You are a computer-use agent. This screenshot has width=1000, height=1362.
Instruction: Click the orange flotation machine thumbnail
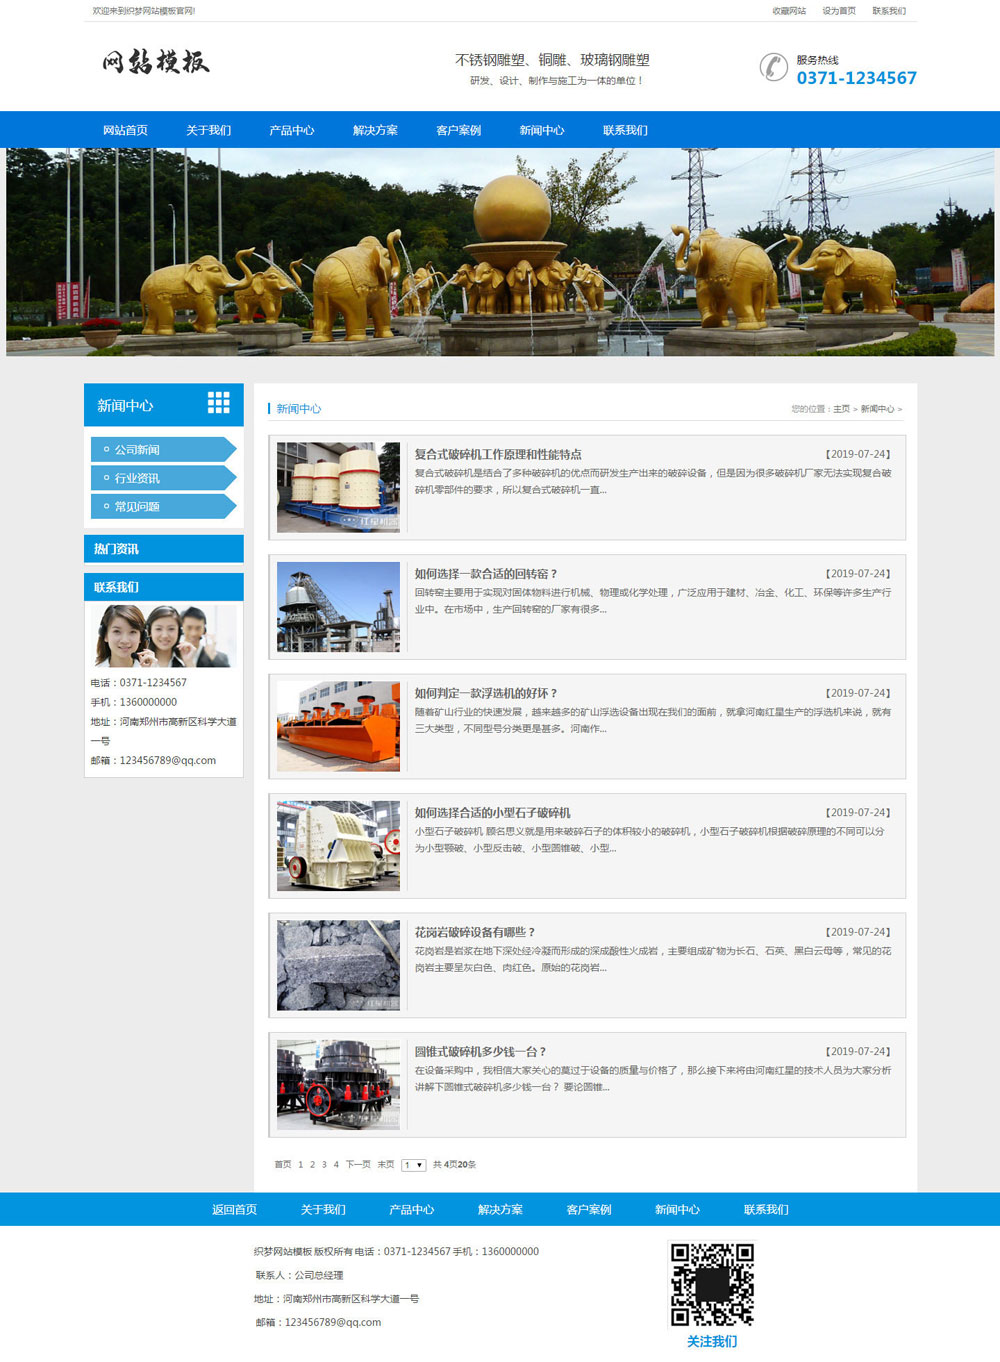pyautogui.click(x=338, y=726)
